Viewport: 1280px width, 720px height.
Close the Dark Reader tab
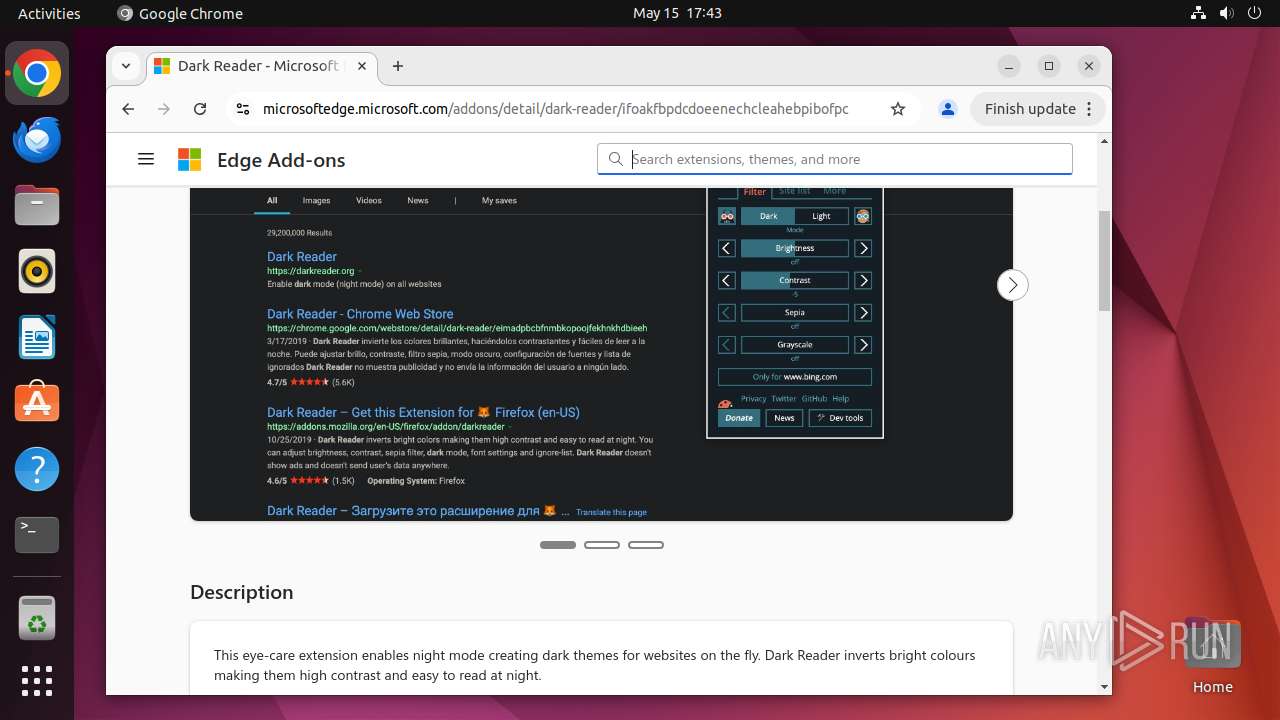(x=362, y=66)
